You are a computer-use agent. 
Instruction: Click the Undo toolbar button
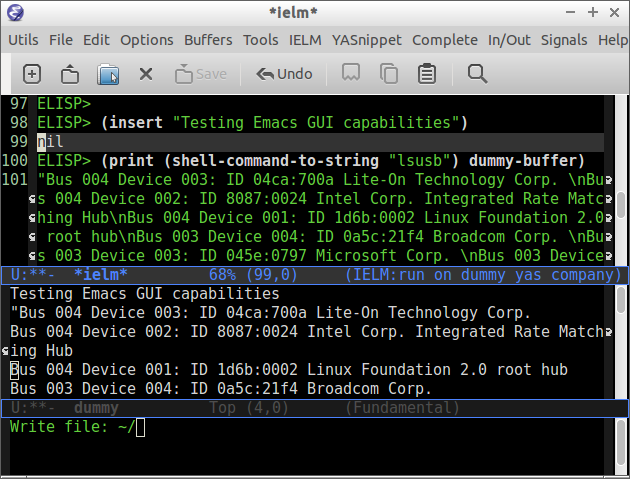[x=284, y=74]
